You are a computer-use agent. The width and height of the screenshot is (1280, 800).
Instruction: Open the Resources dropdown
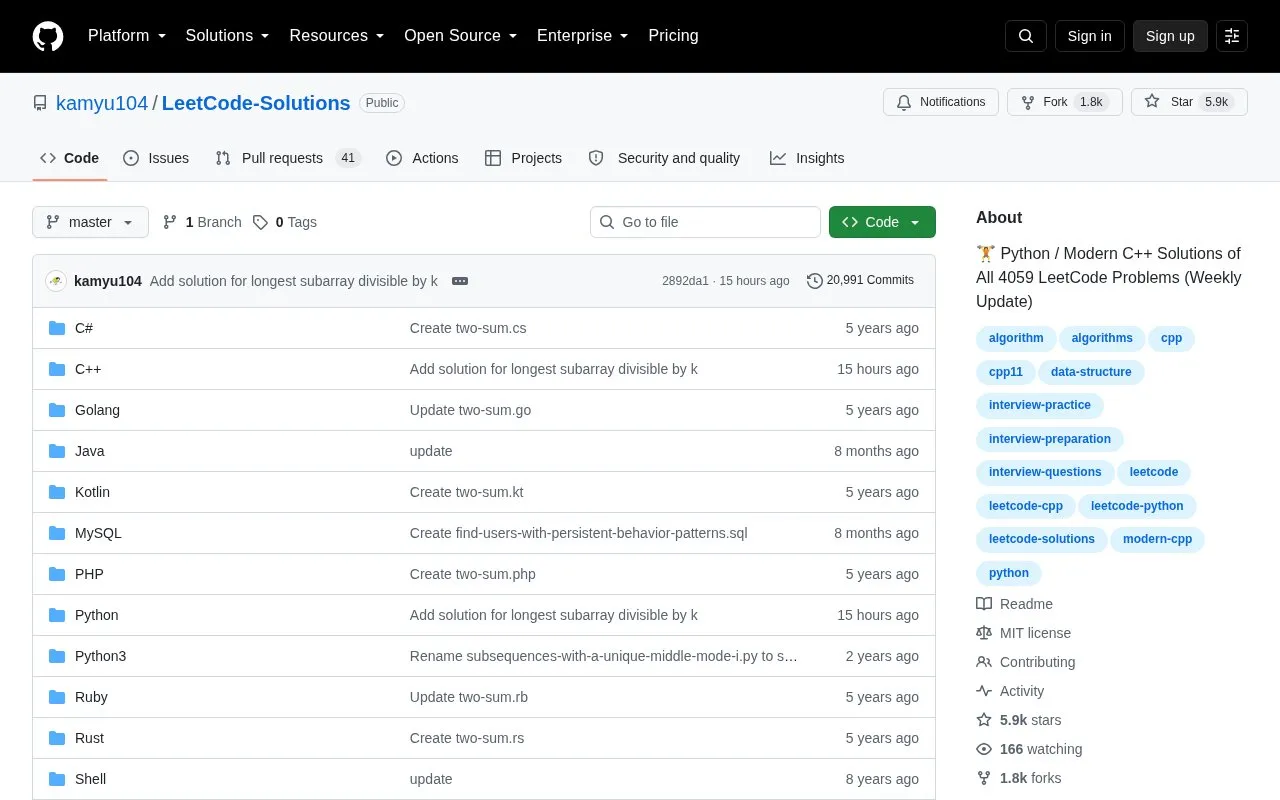337,36
